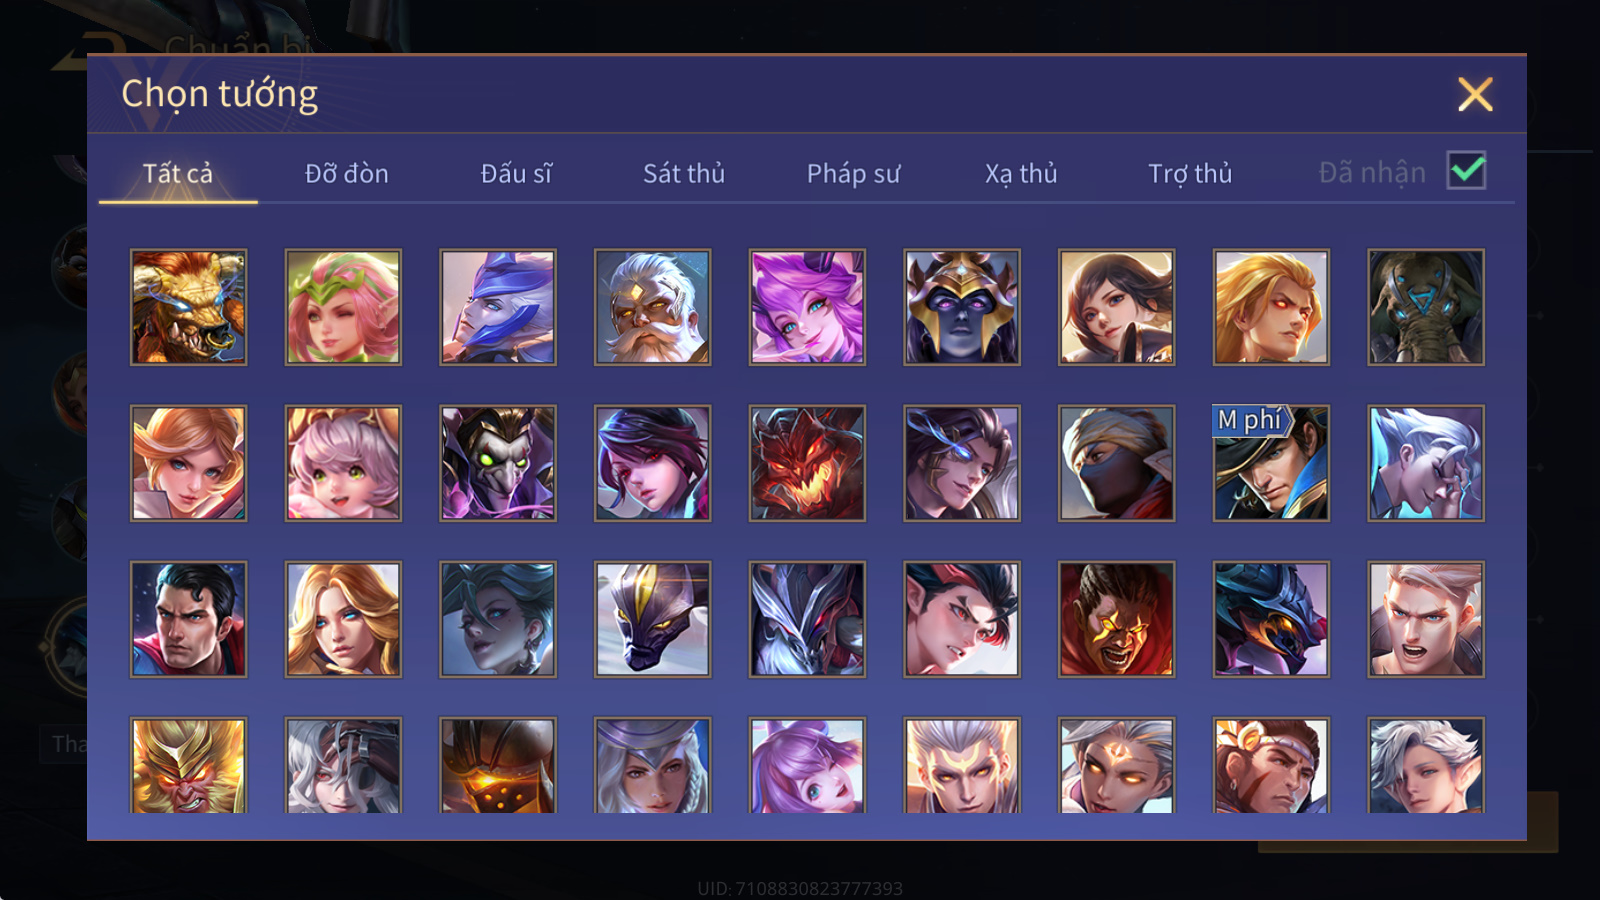Close the 'Chọn tướng' dialog
Image resolution: width=1600 pixels, height=900 pixels.
1475,95
